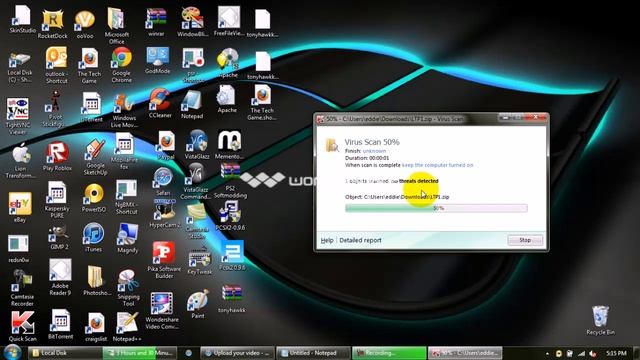This screenshot has width=640, height=360.
Task: Open the GodMode desktop icon
Action: click(158, 60)
